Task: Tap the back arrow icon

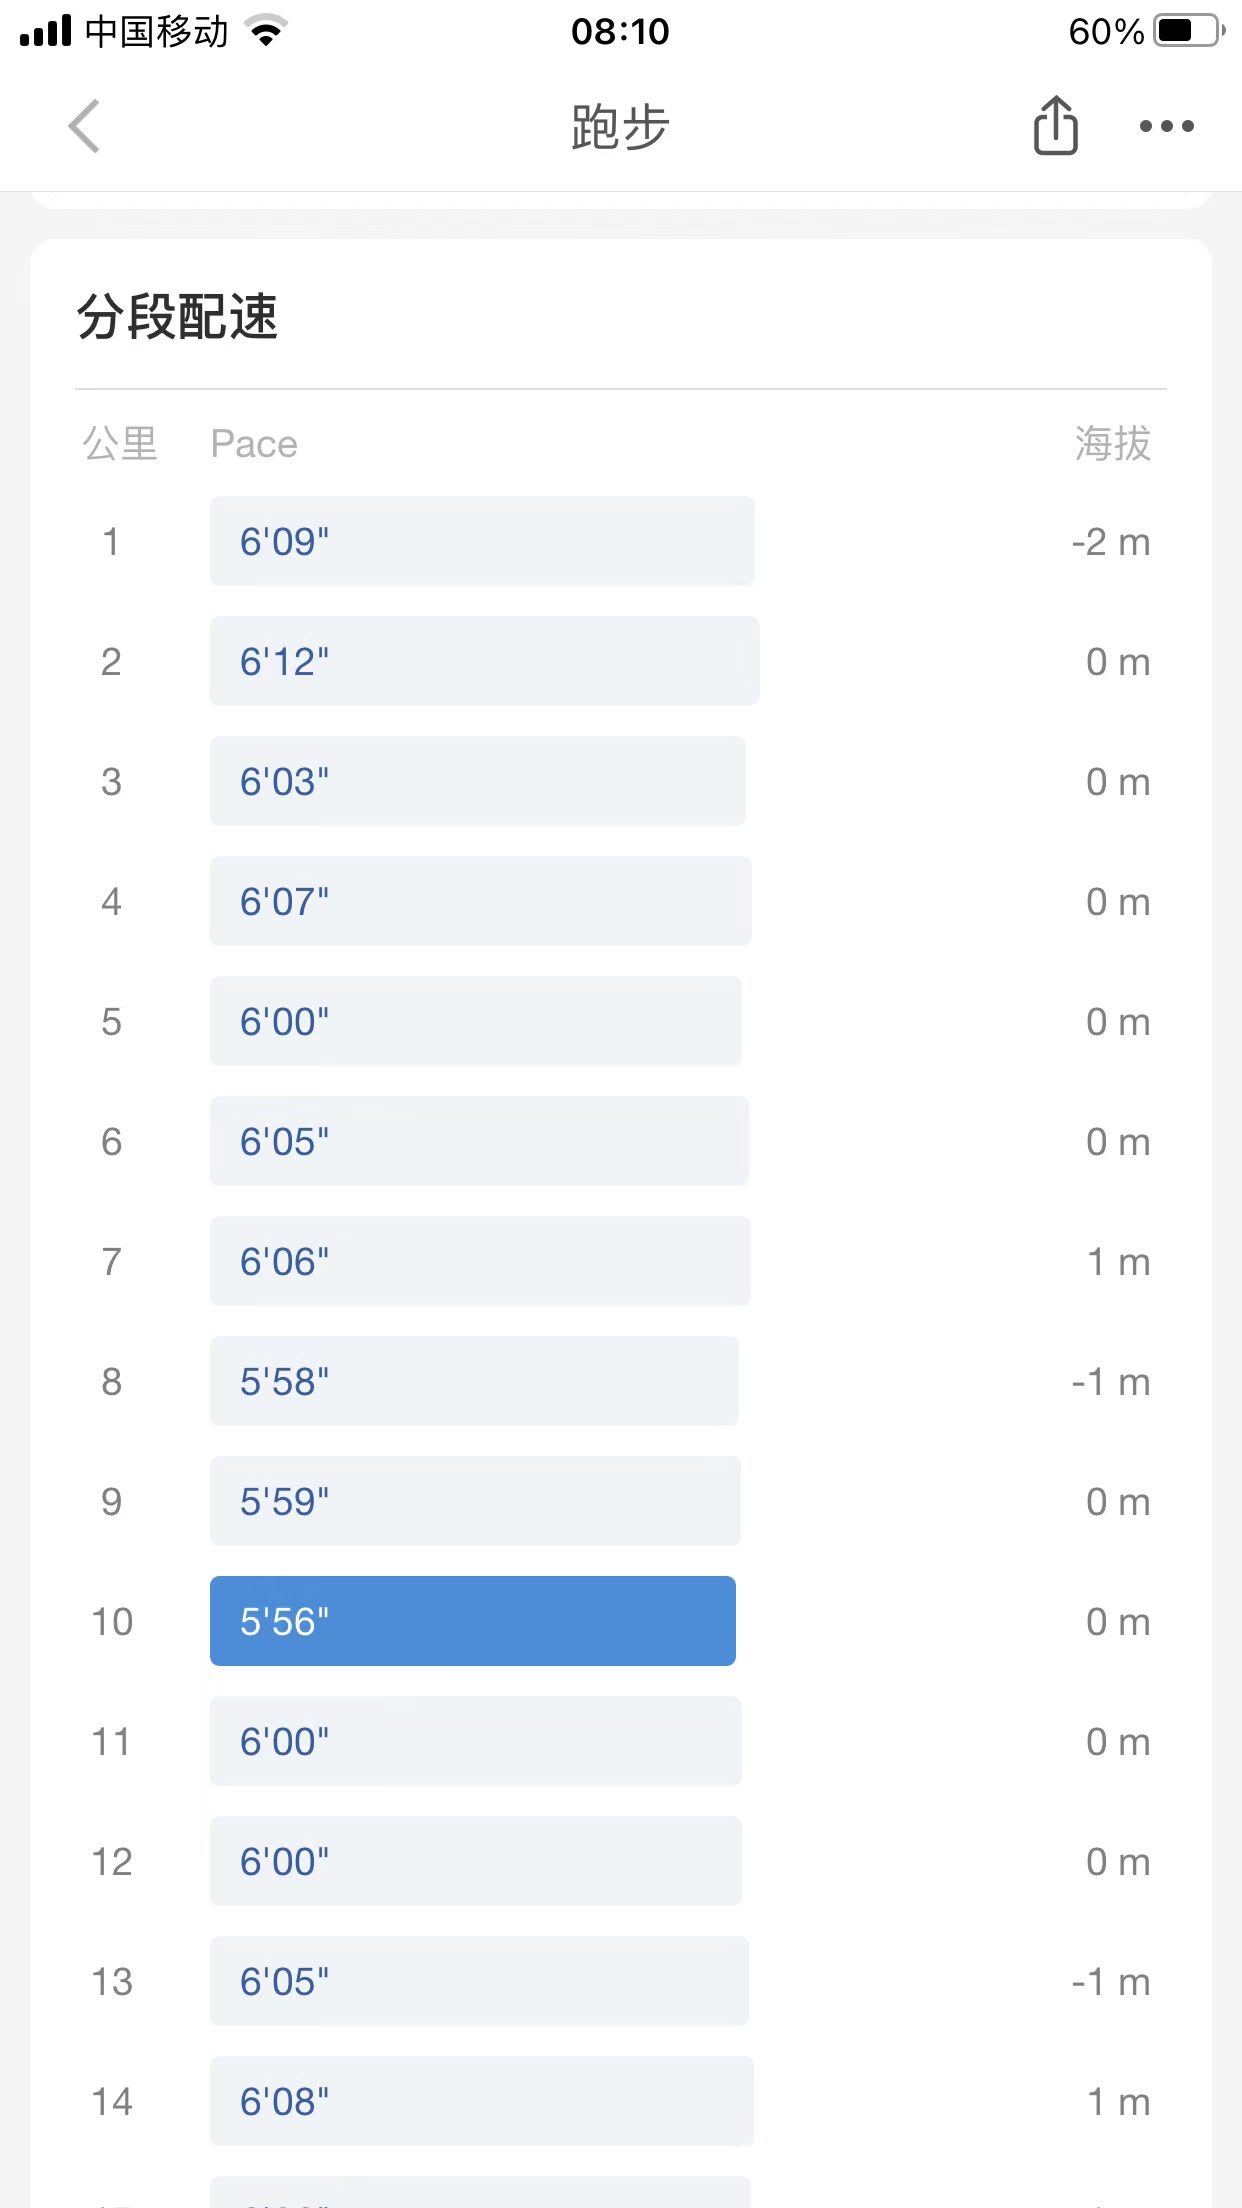Action: point(85,126)
